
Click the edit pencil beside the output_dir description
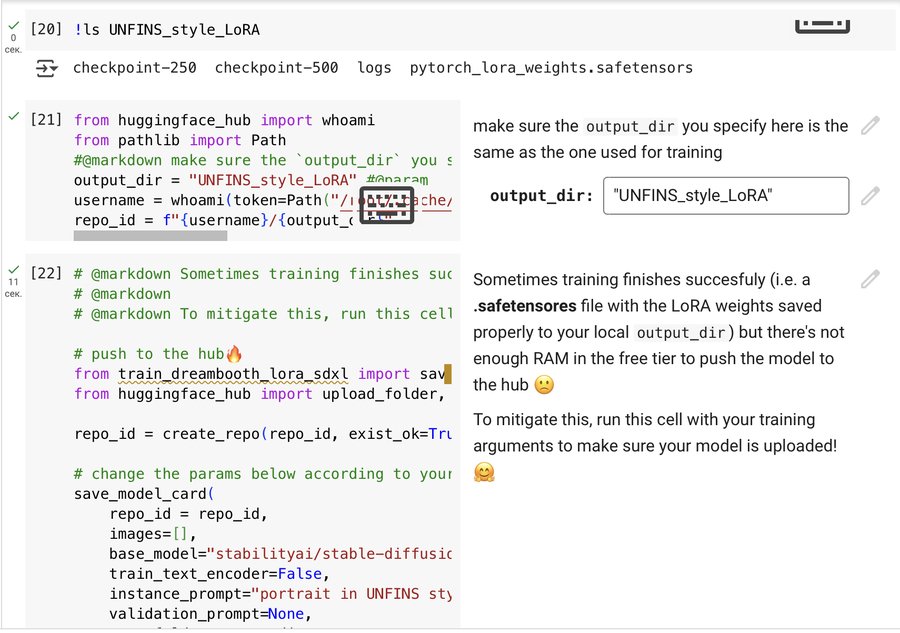pos(870,126)
